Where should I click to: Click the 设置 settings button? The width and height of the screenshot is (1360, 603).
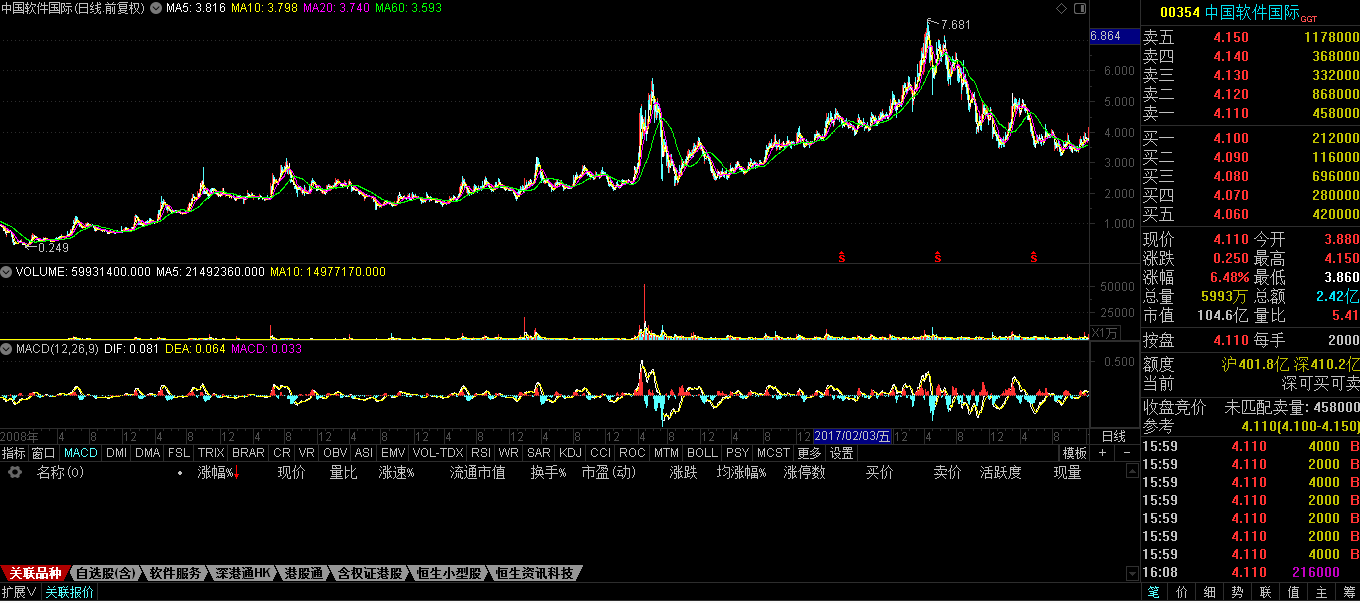tap(841, 453)
